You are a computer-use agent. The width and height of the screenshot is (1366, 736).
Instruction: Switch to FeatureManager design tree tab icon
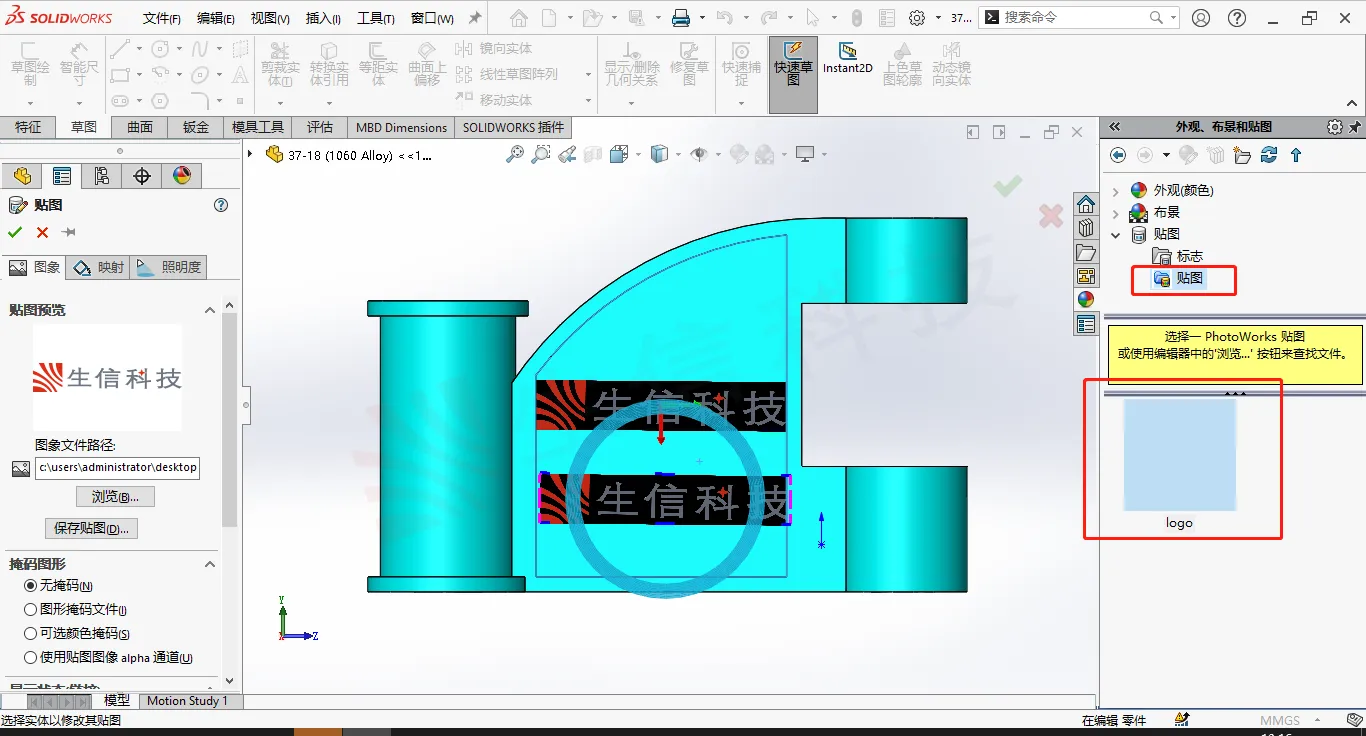[22, 176]
